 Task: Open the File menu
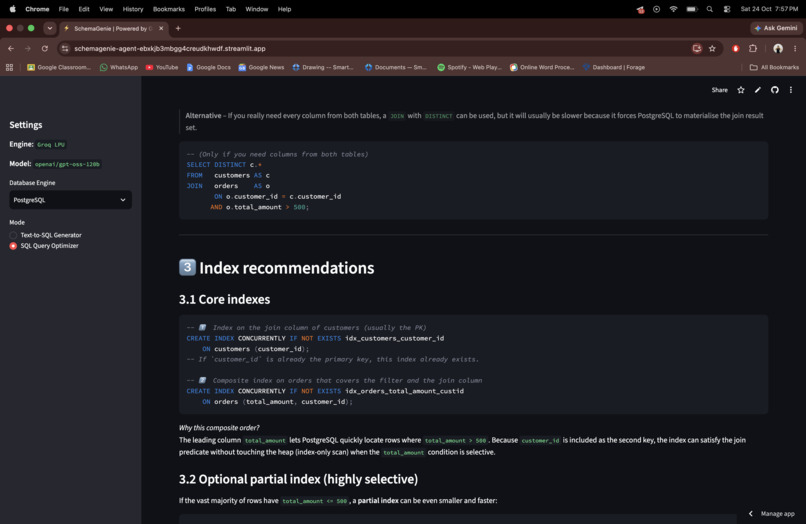coord(64,9)
